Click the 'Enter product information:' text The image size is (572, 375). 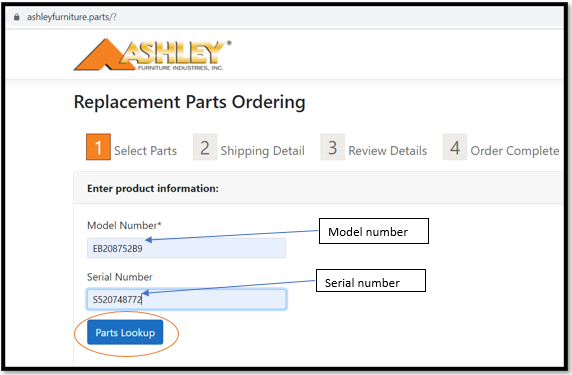153,189
